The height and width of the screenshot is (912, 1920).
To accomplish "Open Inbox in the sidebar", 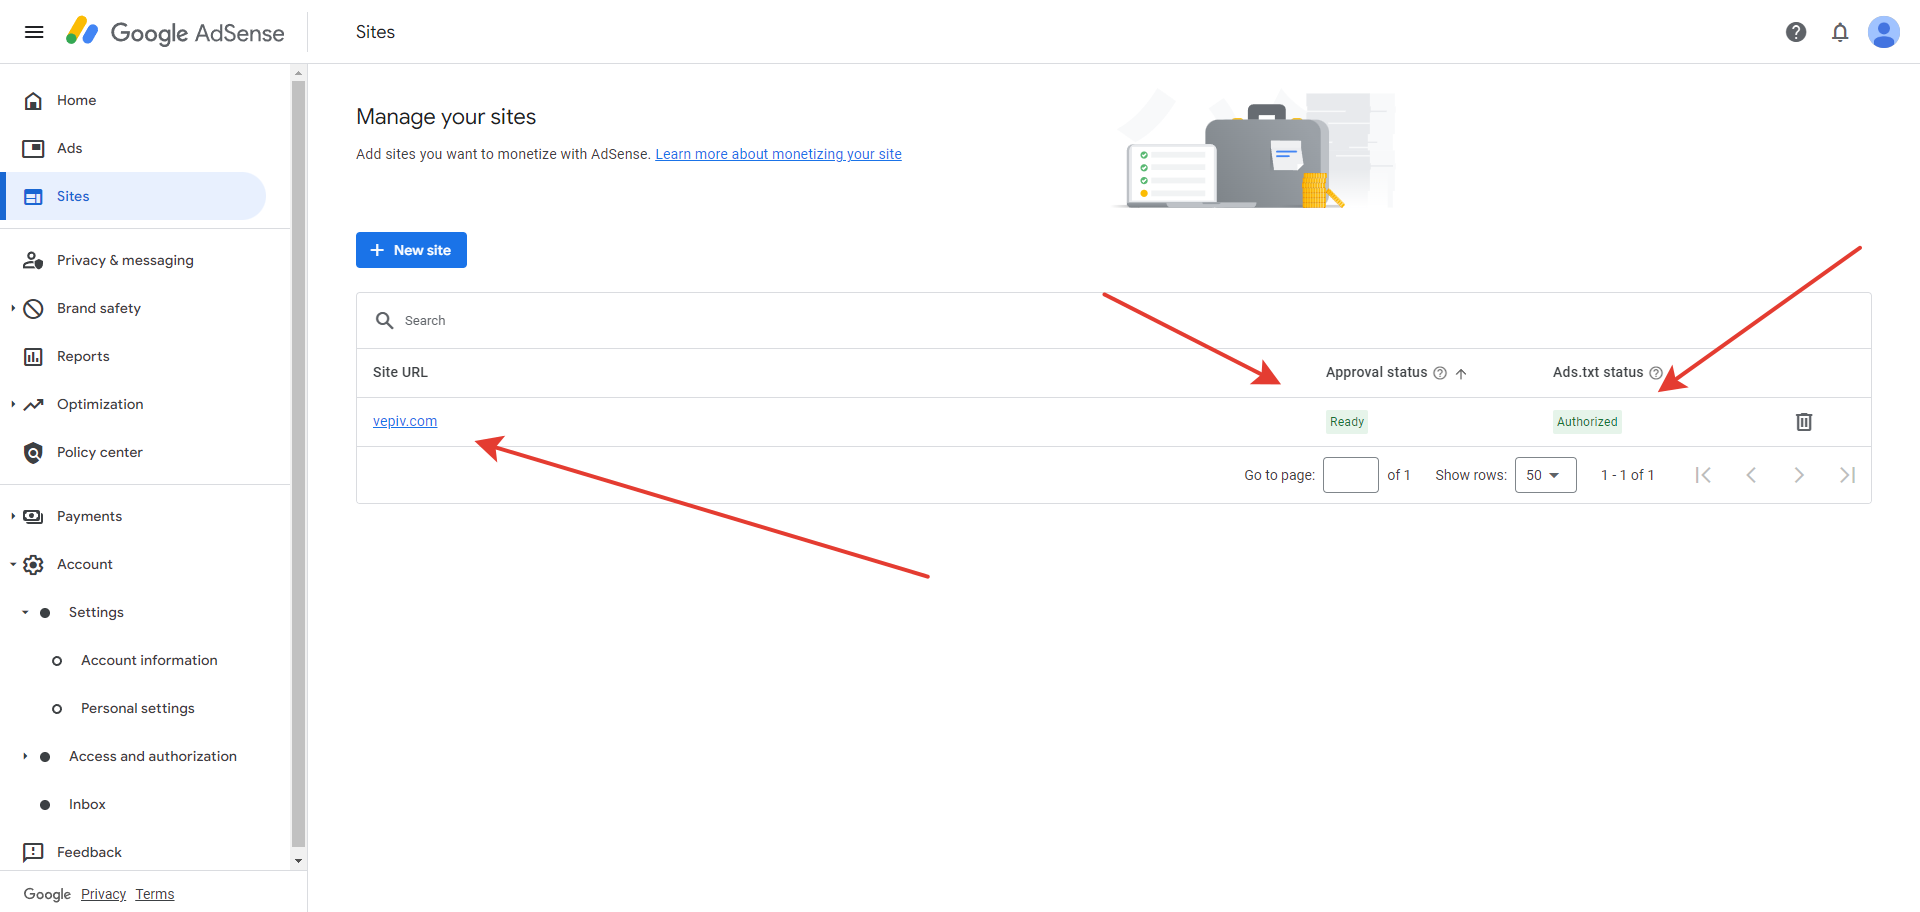I will 87,804.
